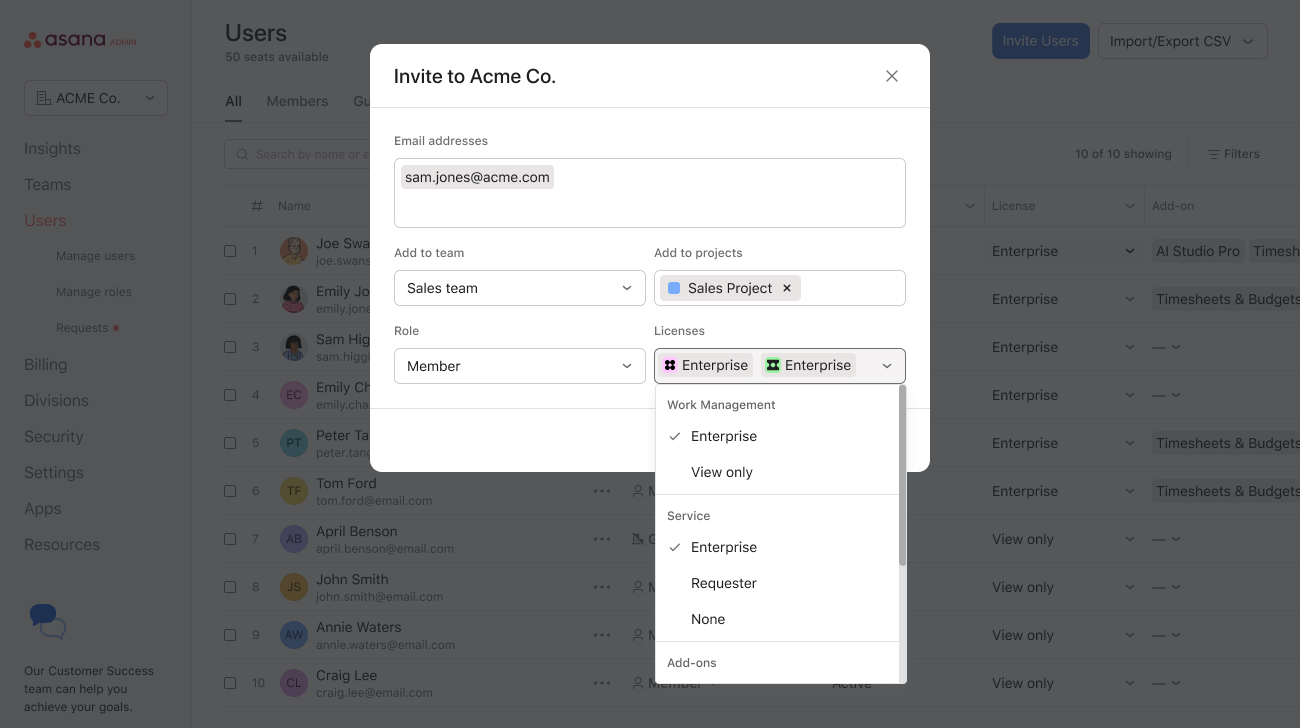Viewport: 1300px width, 728px height.
Task: Expand the Add-on dropdown for Craig Lee
Action: pos(1176,683)
